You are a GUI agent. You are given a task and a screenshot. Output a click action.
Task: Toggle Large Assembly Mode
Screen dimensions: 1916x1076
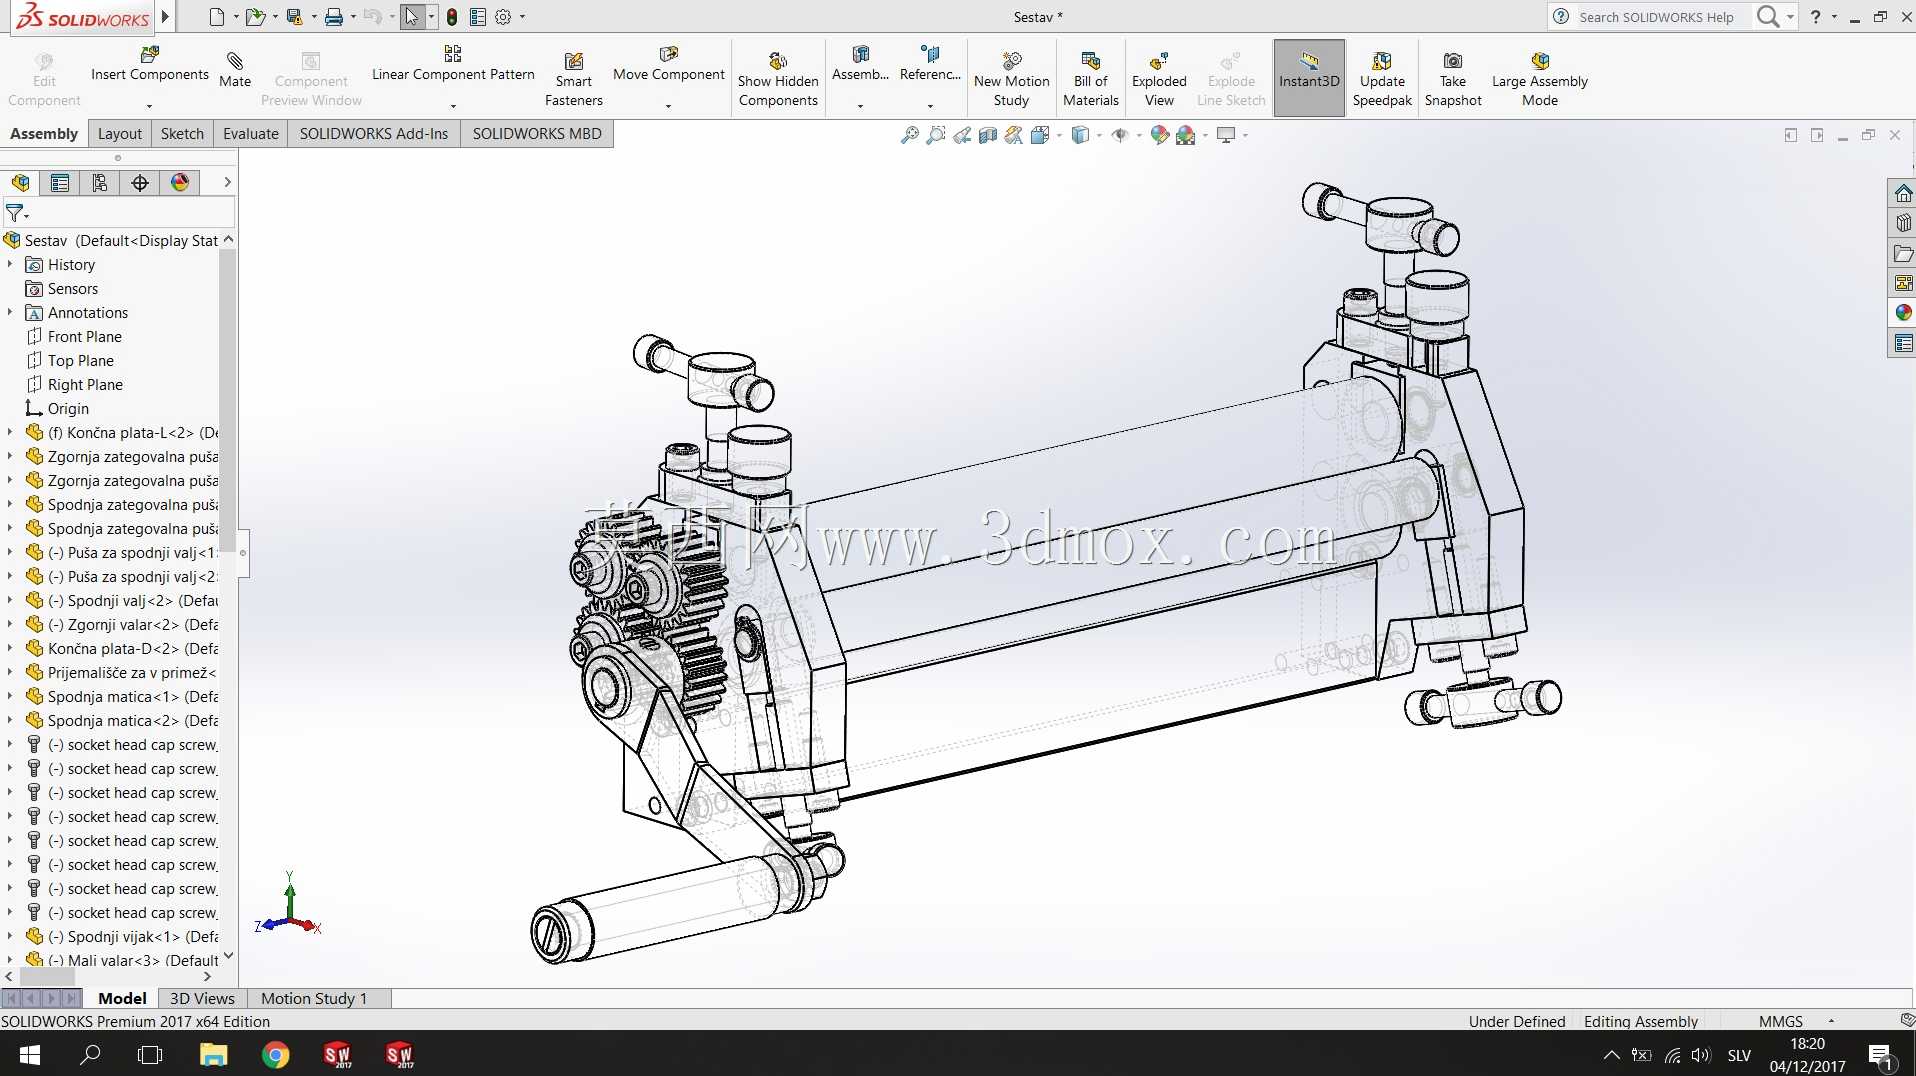tap(1539, 78)
